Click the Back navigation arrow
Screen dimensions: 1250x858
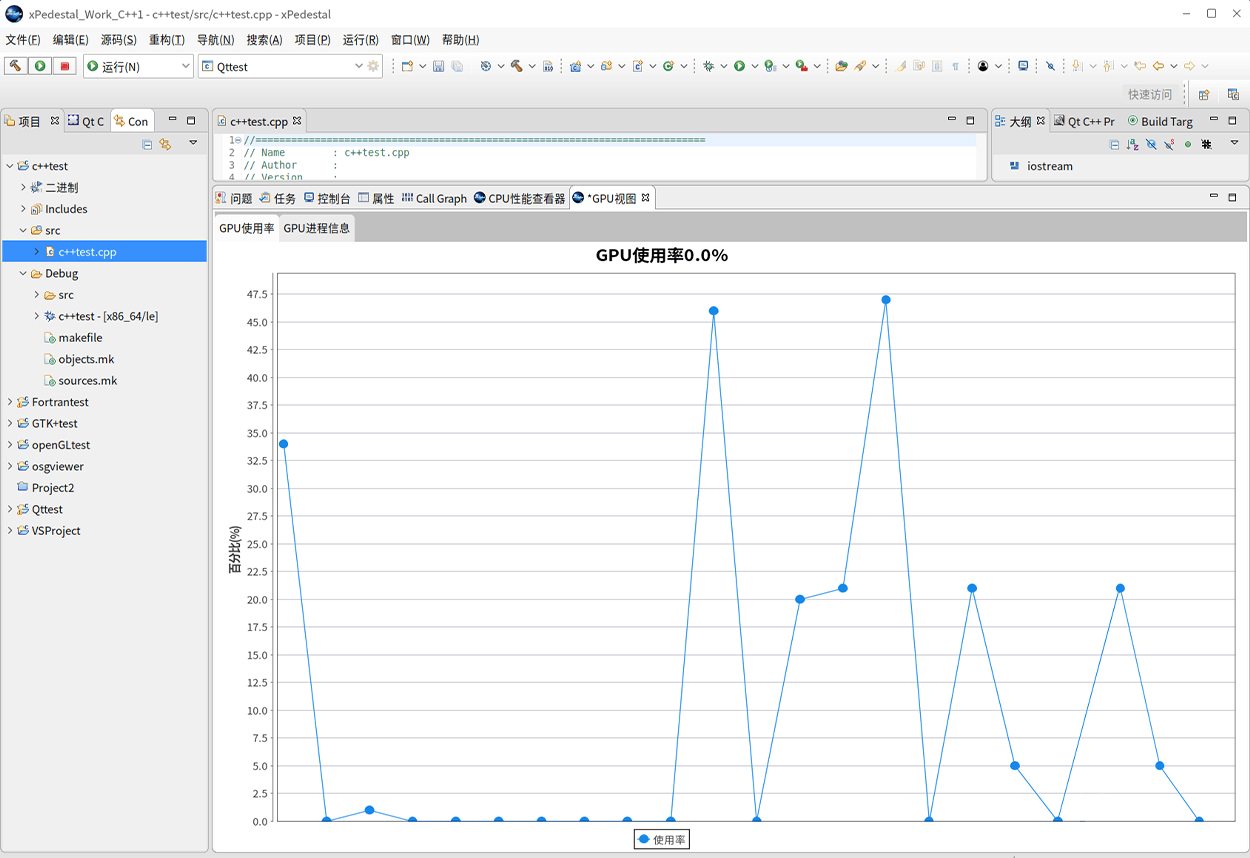pos(1158,66)
